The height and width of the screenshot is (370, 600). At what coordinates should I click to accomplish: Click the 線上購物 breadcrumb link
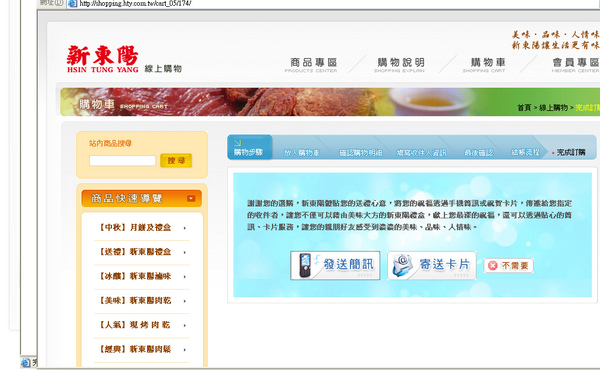553,108
